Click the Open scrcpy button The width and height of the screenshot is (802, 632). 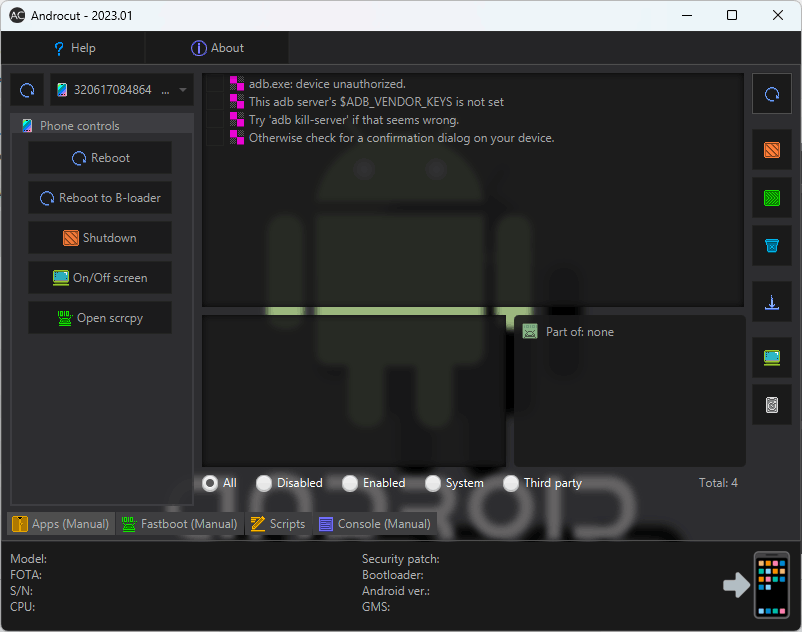[x=100, y=318]
